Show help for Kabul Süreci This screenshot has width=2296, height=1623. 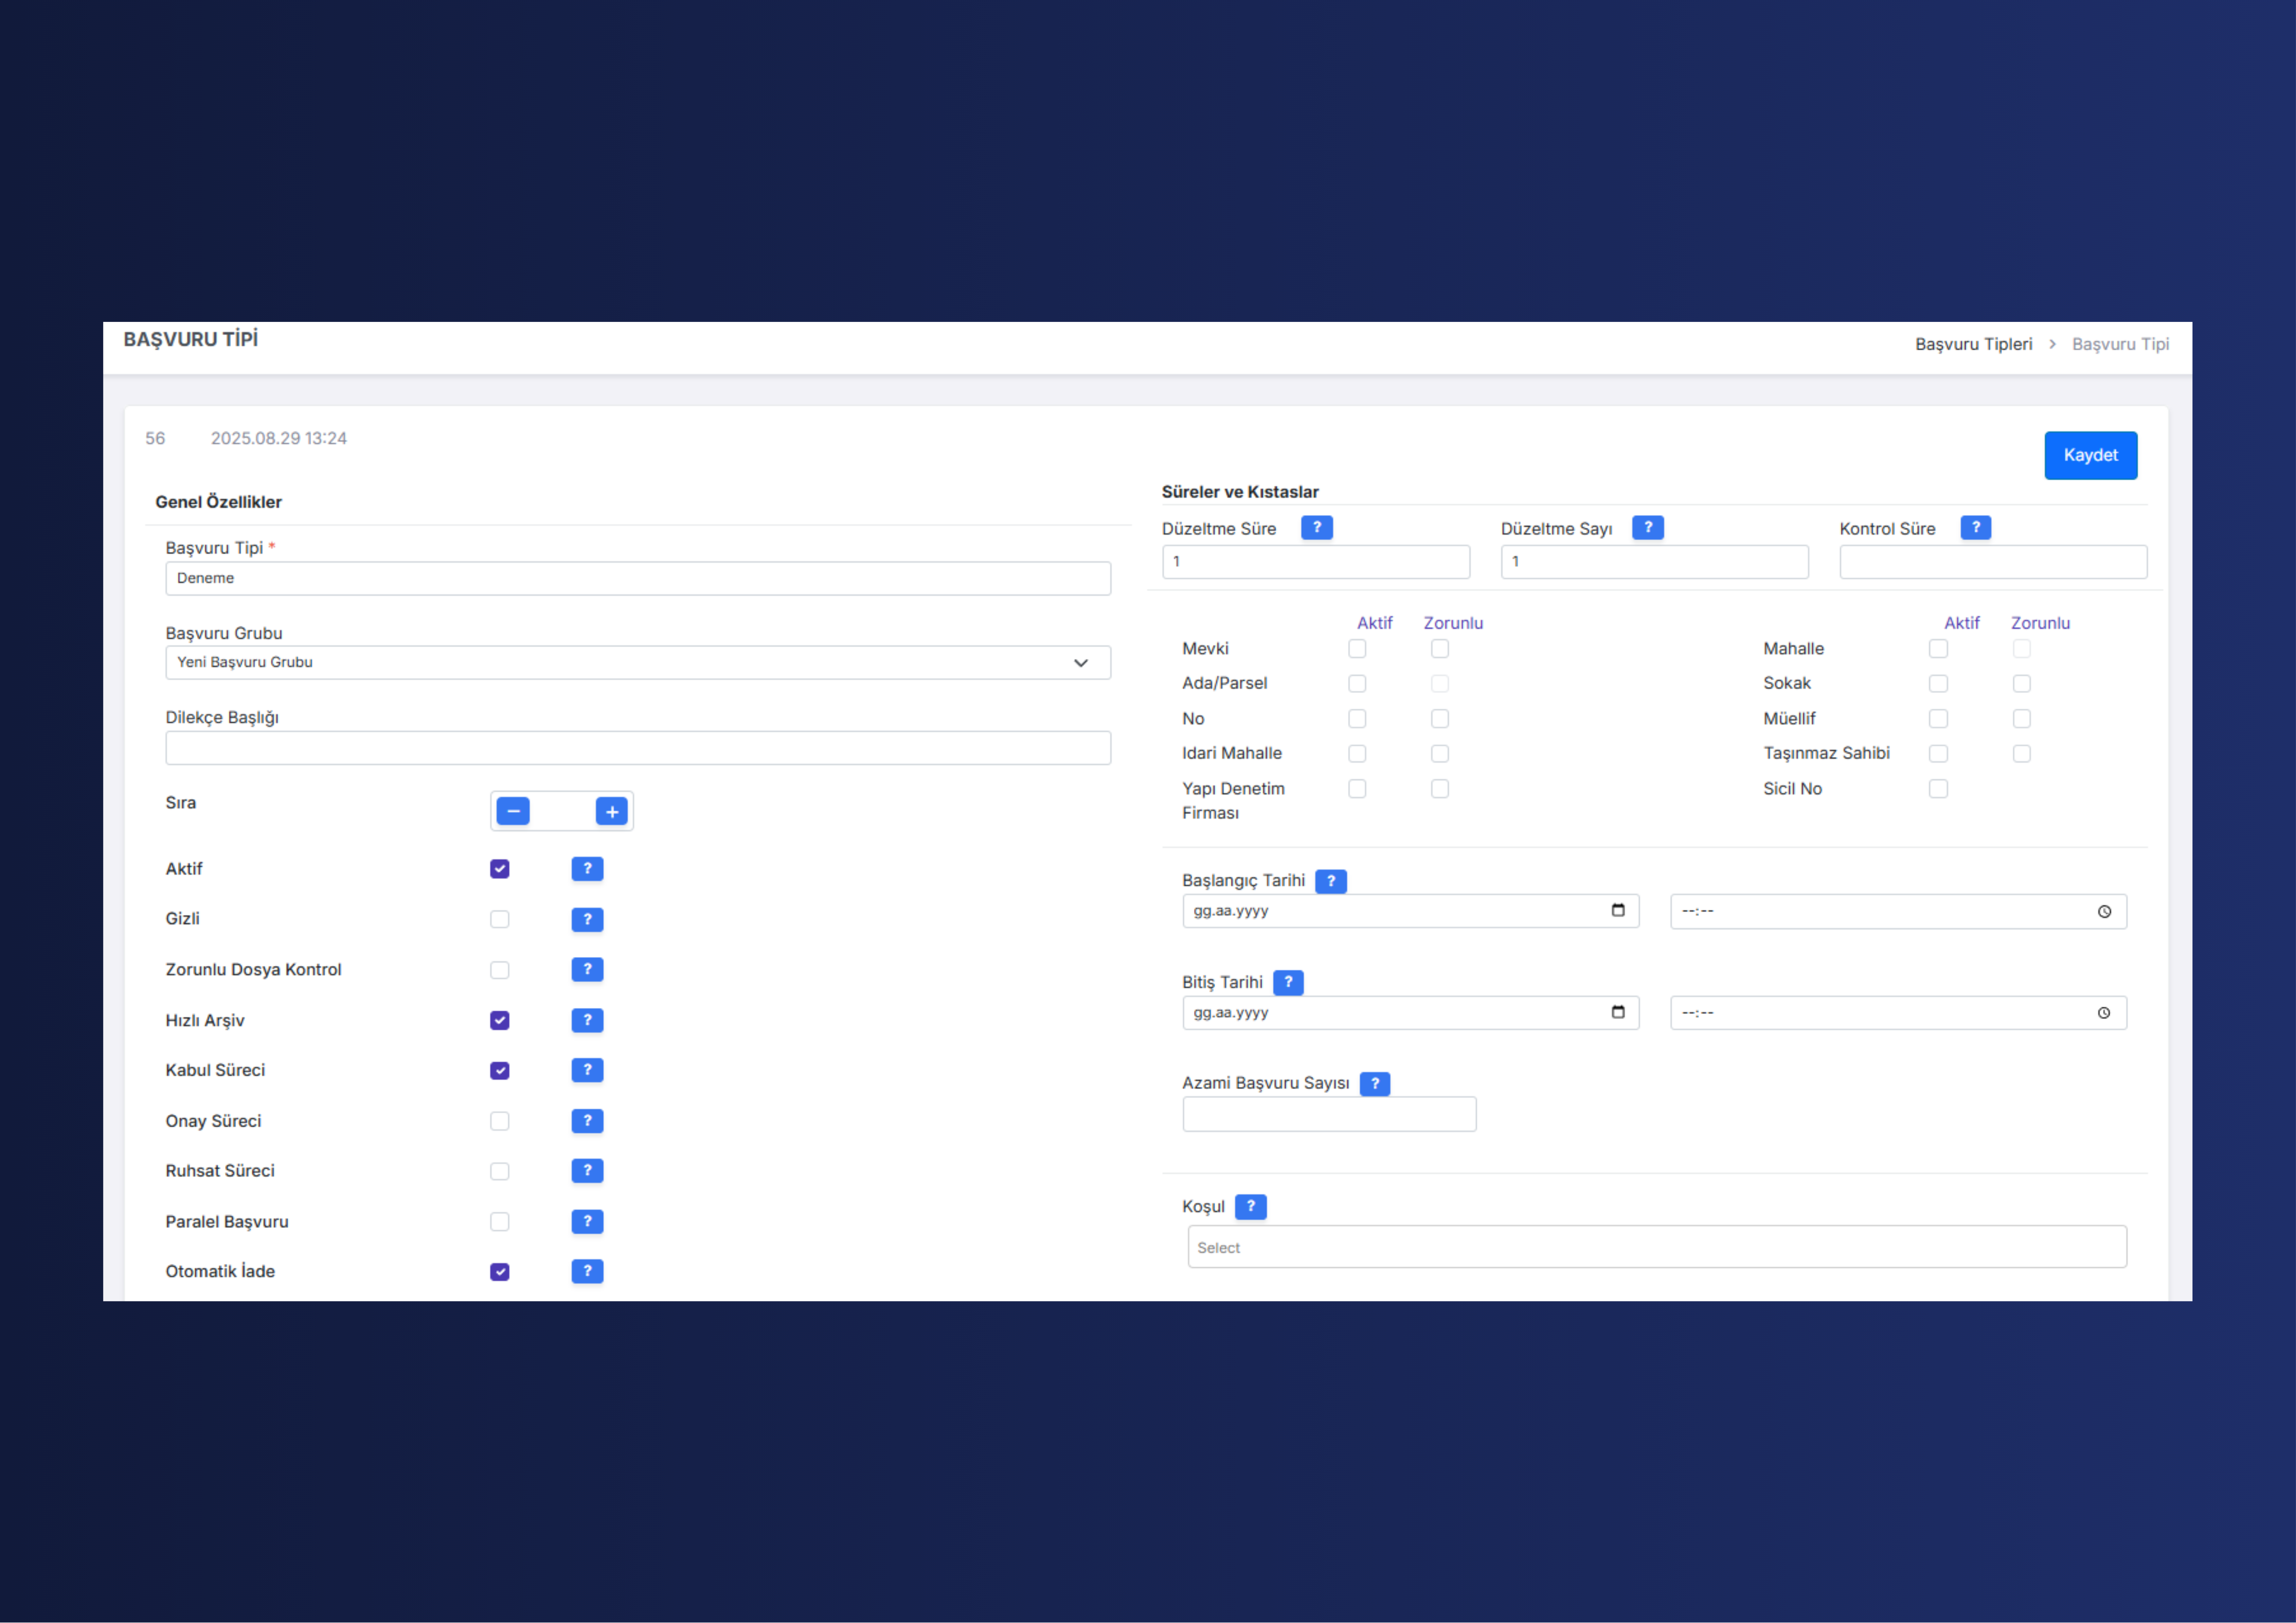pyautogui.click(x=587, y=1070)
